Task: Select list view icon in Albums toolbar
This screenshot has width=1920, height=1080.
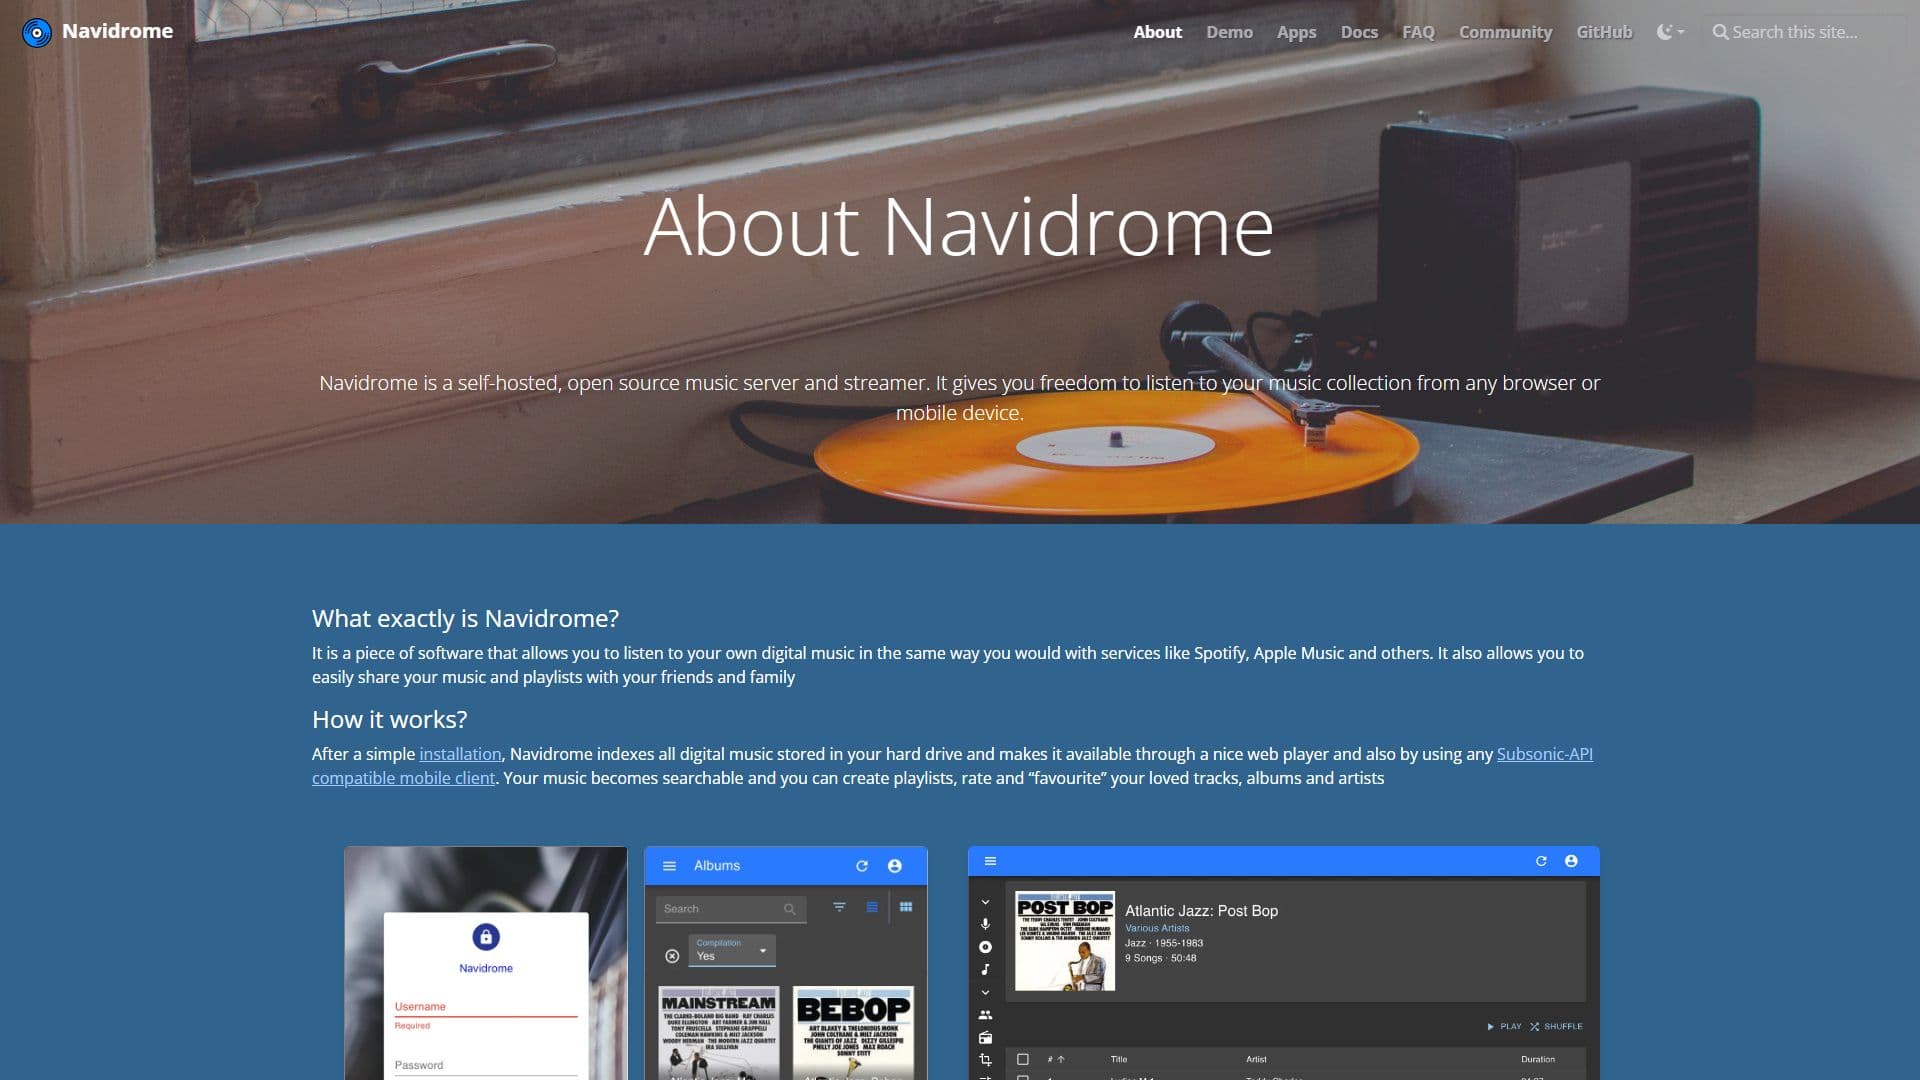Action: 872,907
